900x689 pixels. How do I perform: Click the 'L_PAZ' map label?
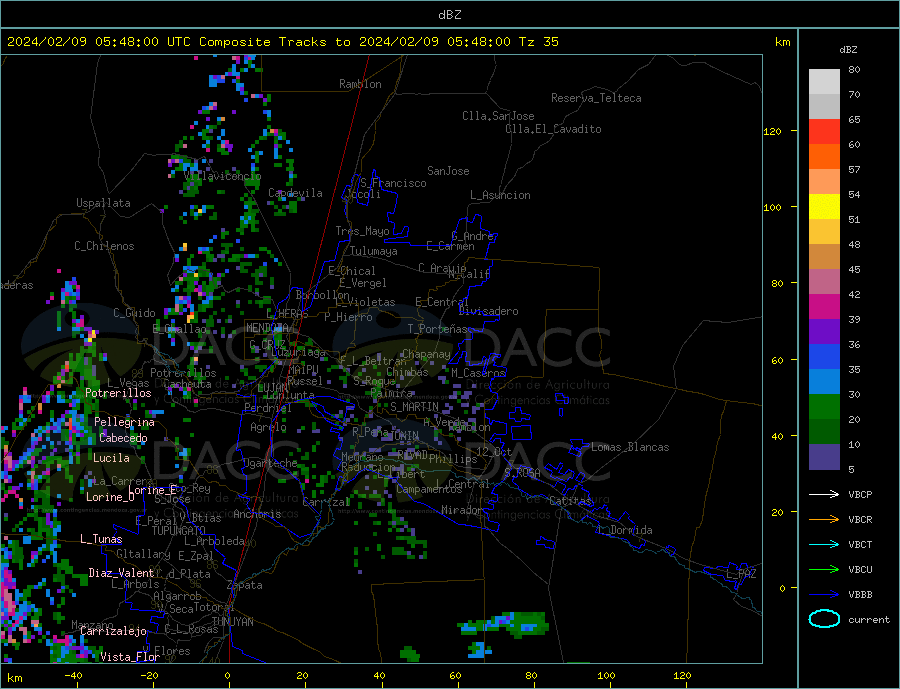coord(741,574)
